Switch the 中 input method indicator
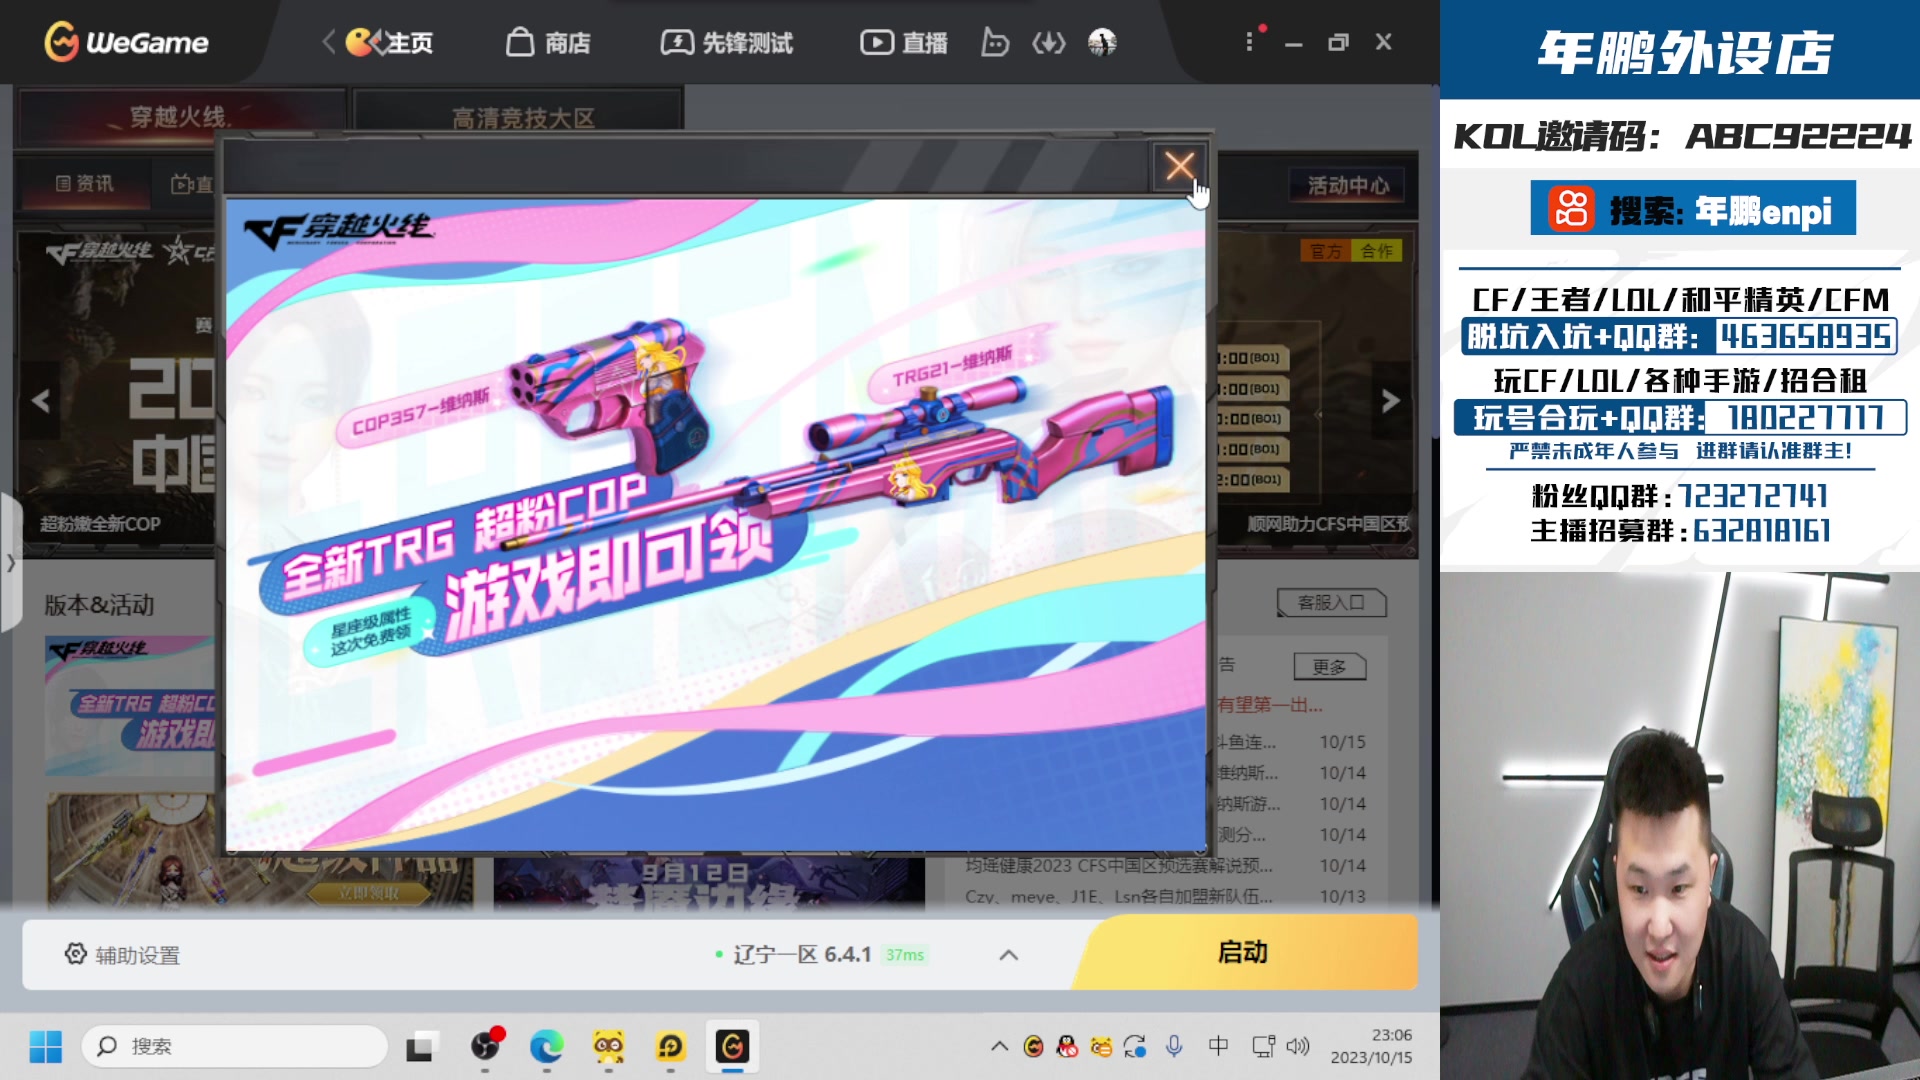This screenshot has height=1080, width=1920. pyautogui.click(x=1218, y=1046)
